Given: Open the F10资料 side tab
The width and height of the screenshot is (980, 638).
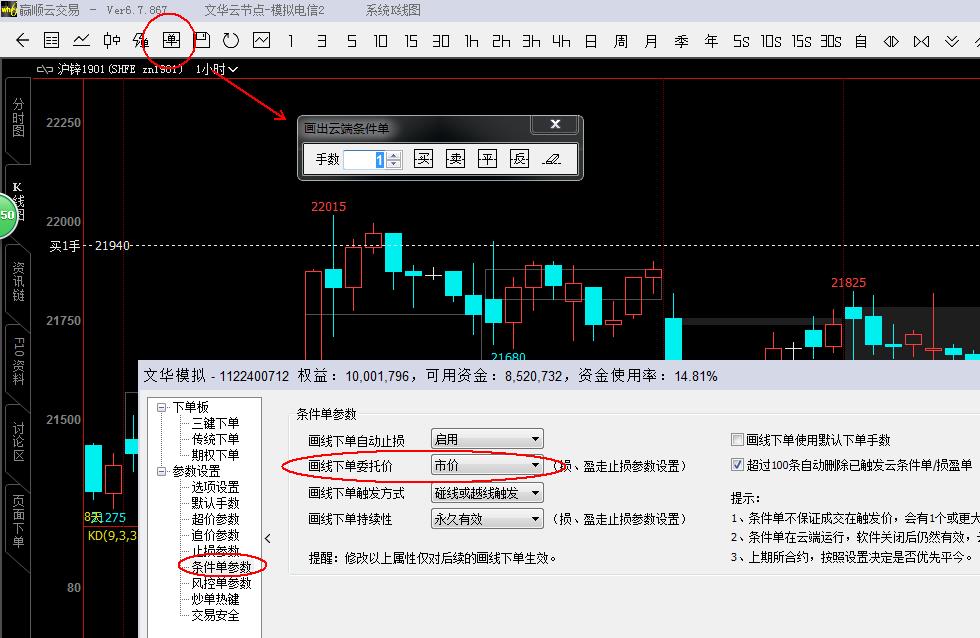Looking at the screenshot, I should 18,361.
